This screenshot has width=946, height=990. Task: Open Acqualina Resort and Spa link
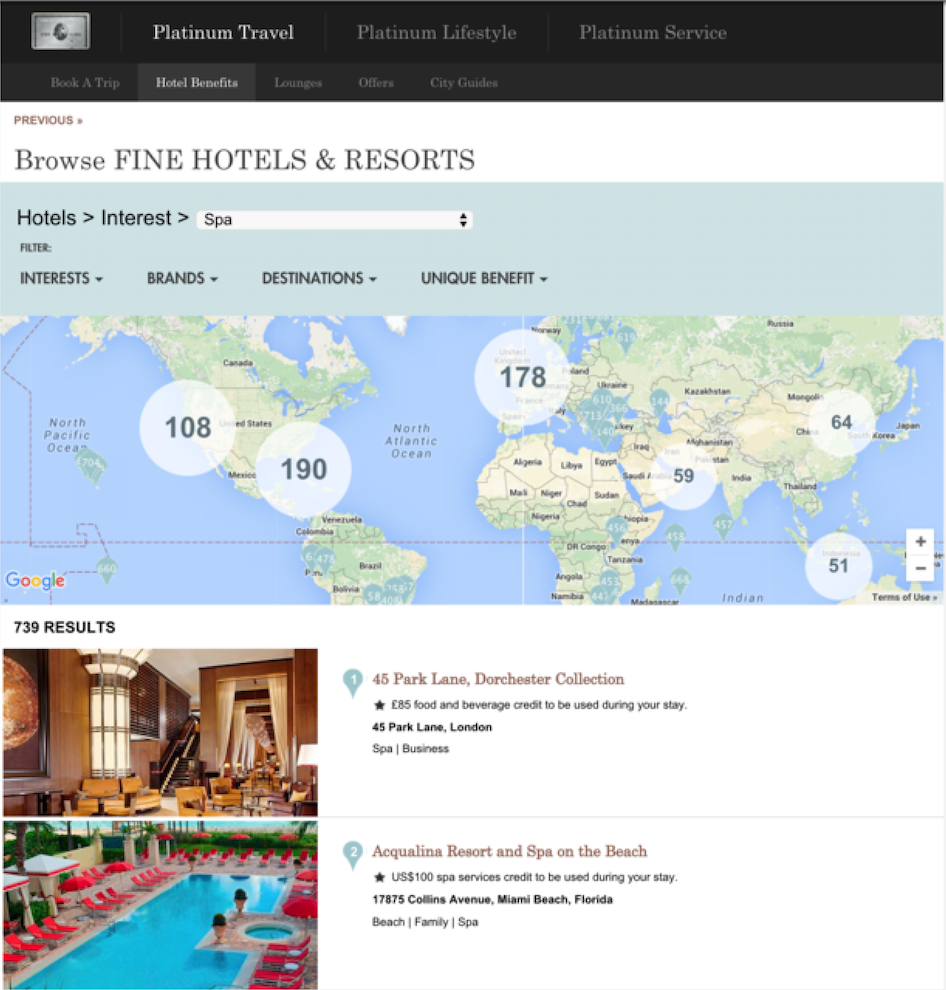[510, 852]
